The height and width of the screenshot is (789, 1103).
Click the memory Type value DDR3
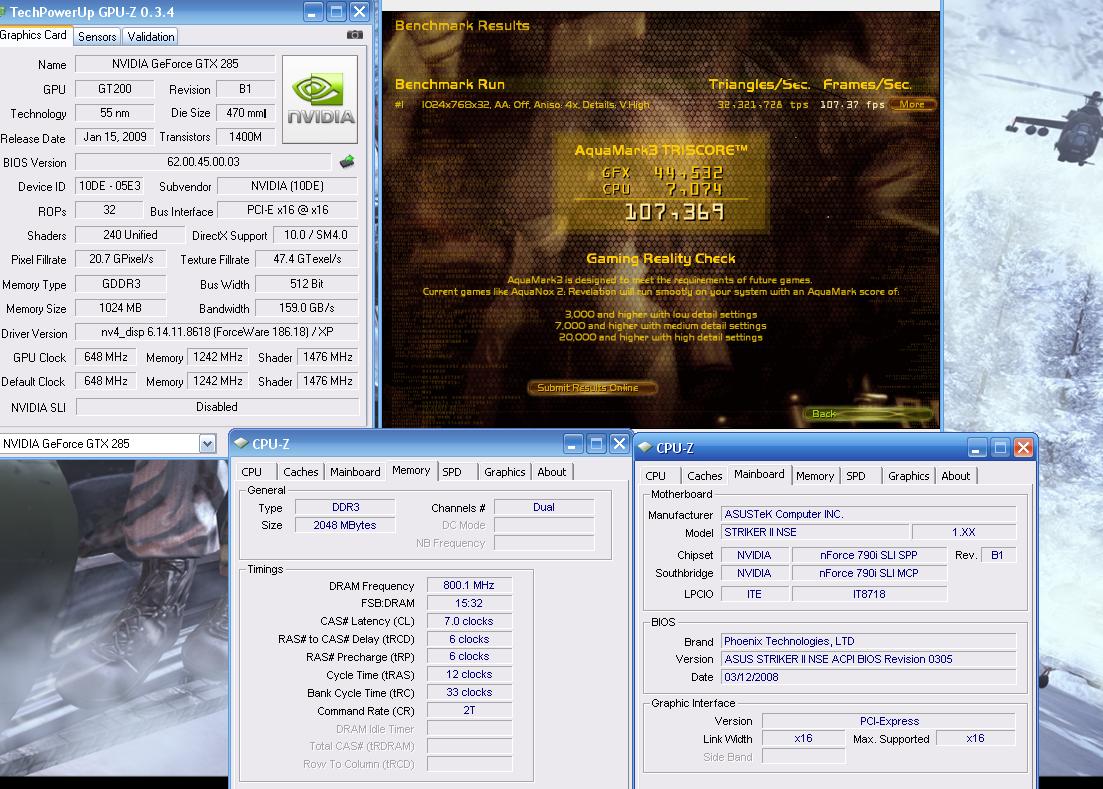pyautogui.click(x=345, y=507)
